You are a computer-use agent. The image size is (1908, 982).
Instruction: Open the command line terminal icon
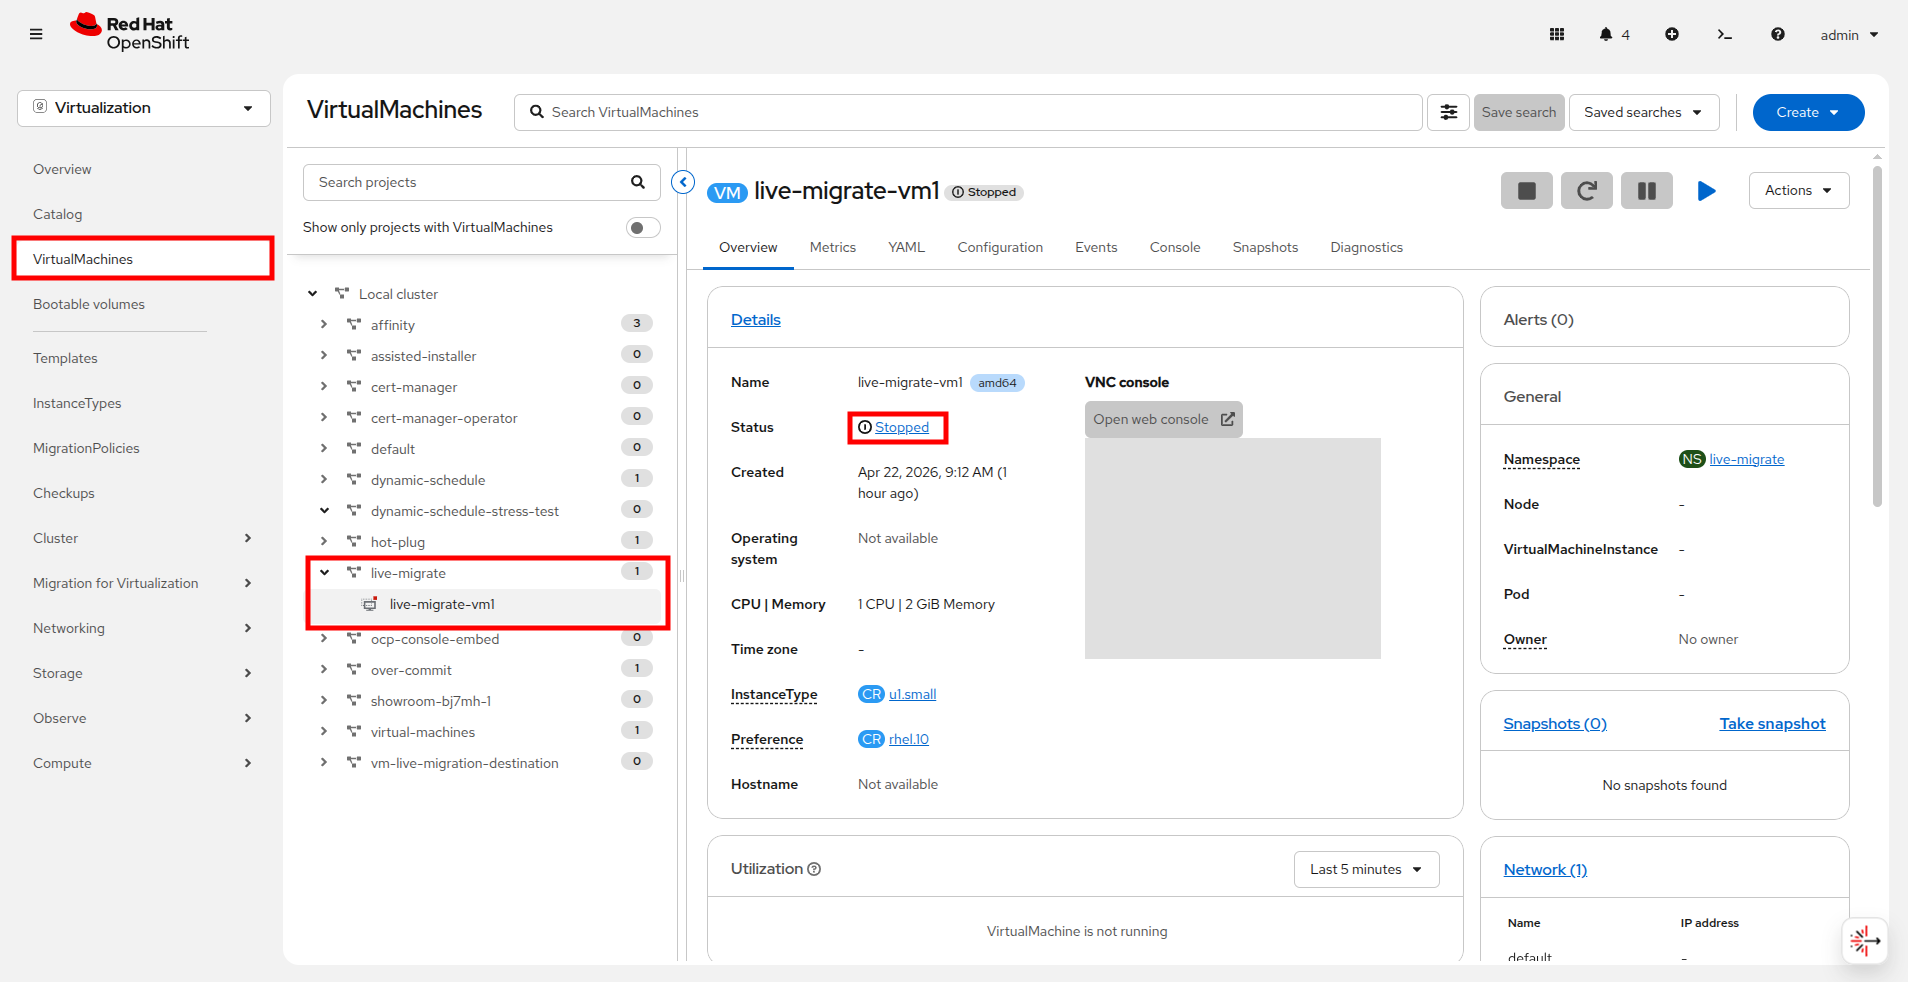click(x=1724, y=34)
